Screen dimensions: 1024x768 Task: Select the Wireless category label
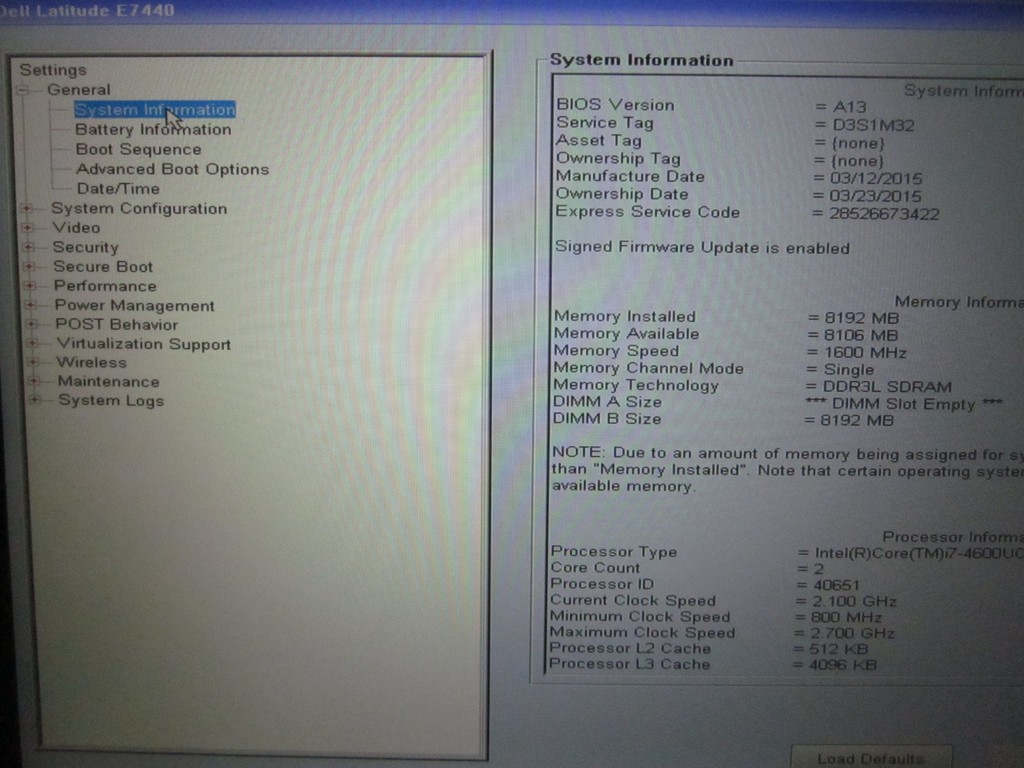click(91, 362)
